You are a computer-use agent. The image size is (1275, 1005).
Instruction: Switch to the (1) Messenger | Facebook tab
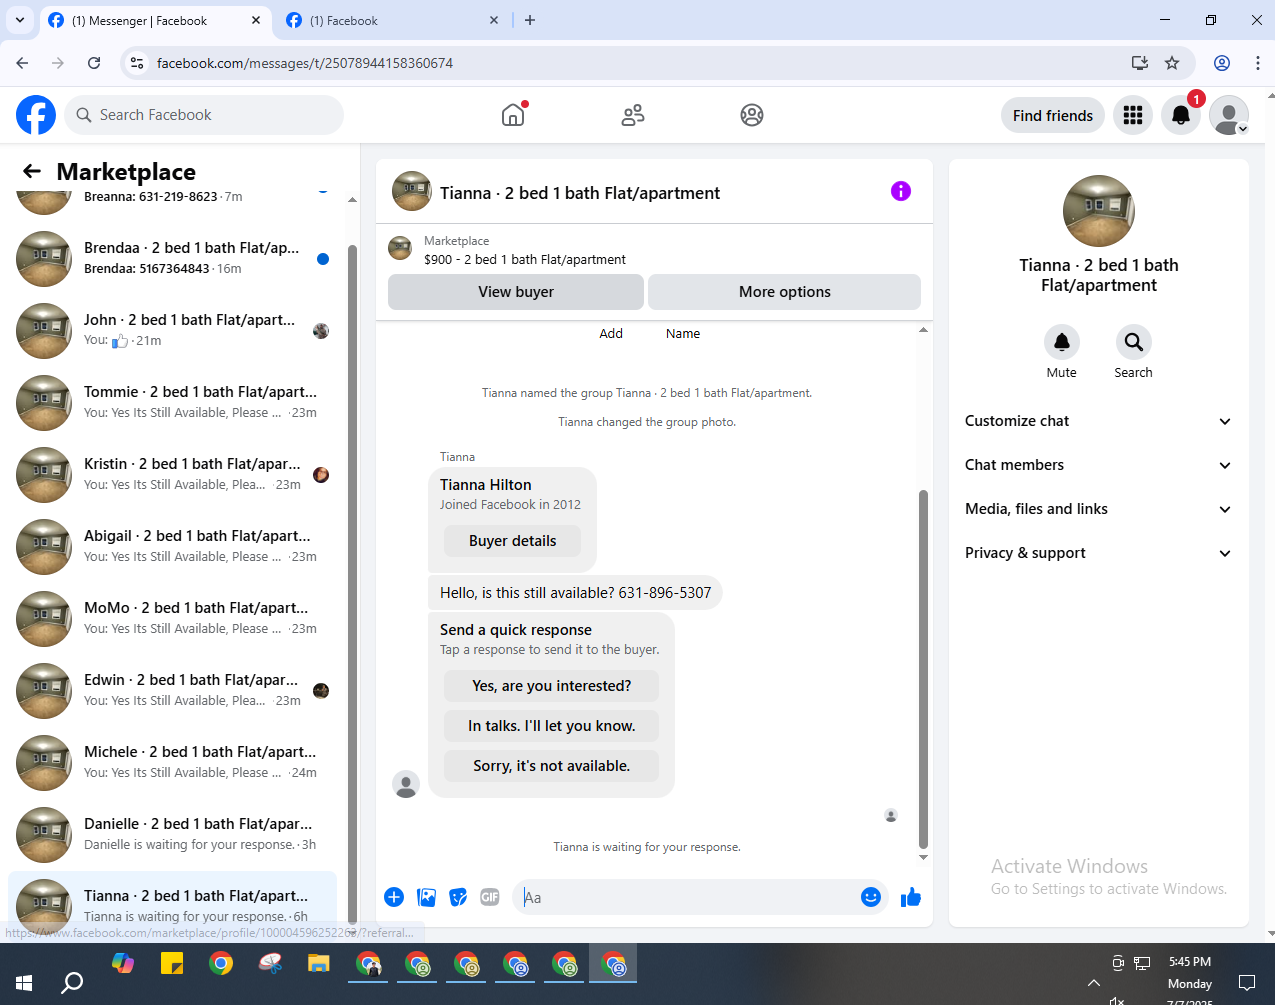pos(156,20)
